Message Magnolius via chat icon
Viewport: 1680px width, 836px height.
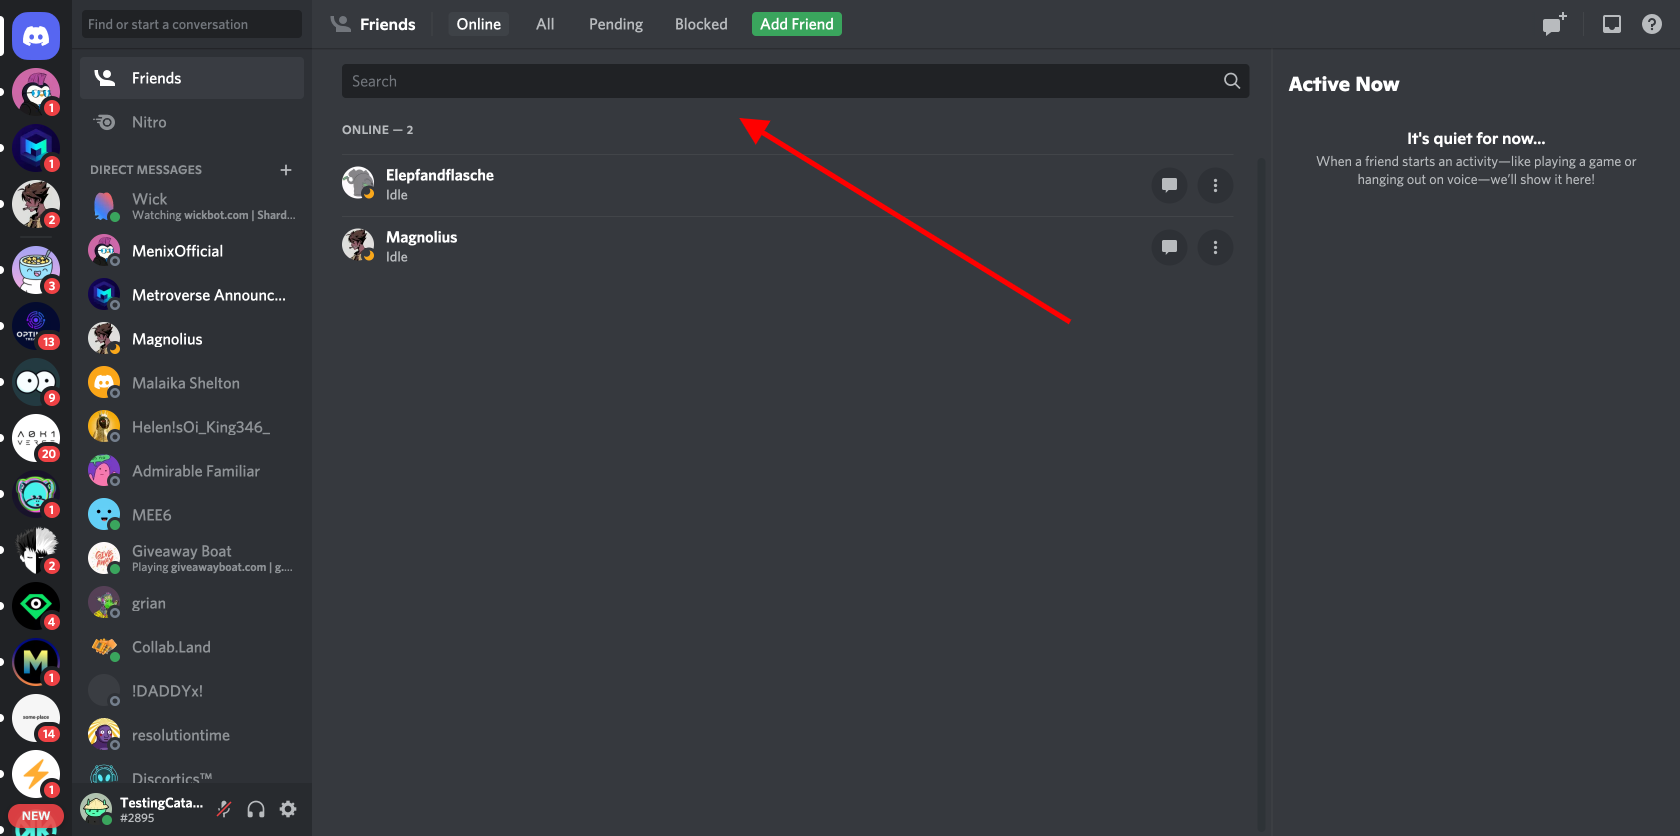[1169, 247]
